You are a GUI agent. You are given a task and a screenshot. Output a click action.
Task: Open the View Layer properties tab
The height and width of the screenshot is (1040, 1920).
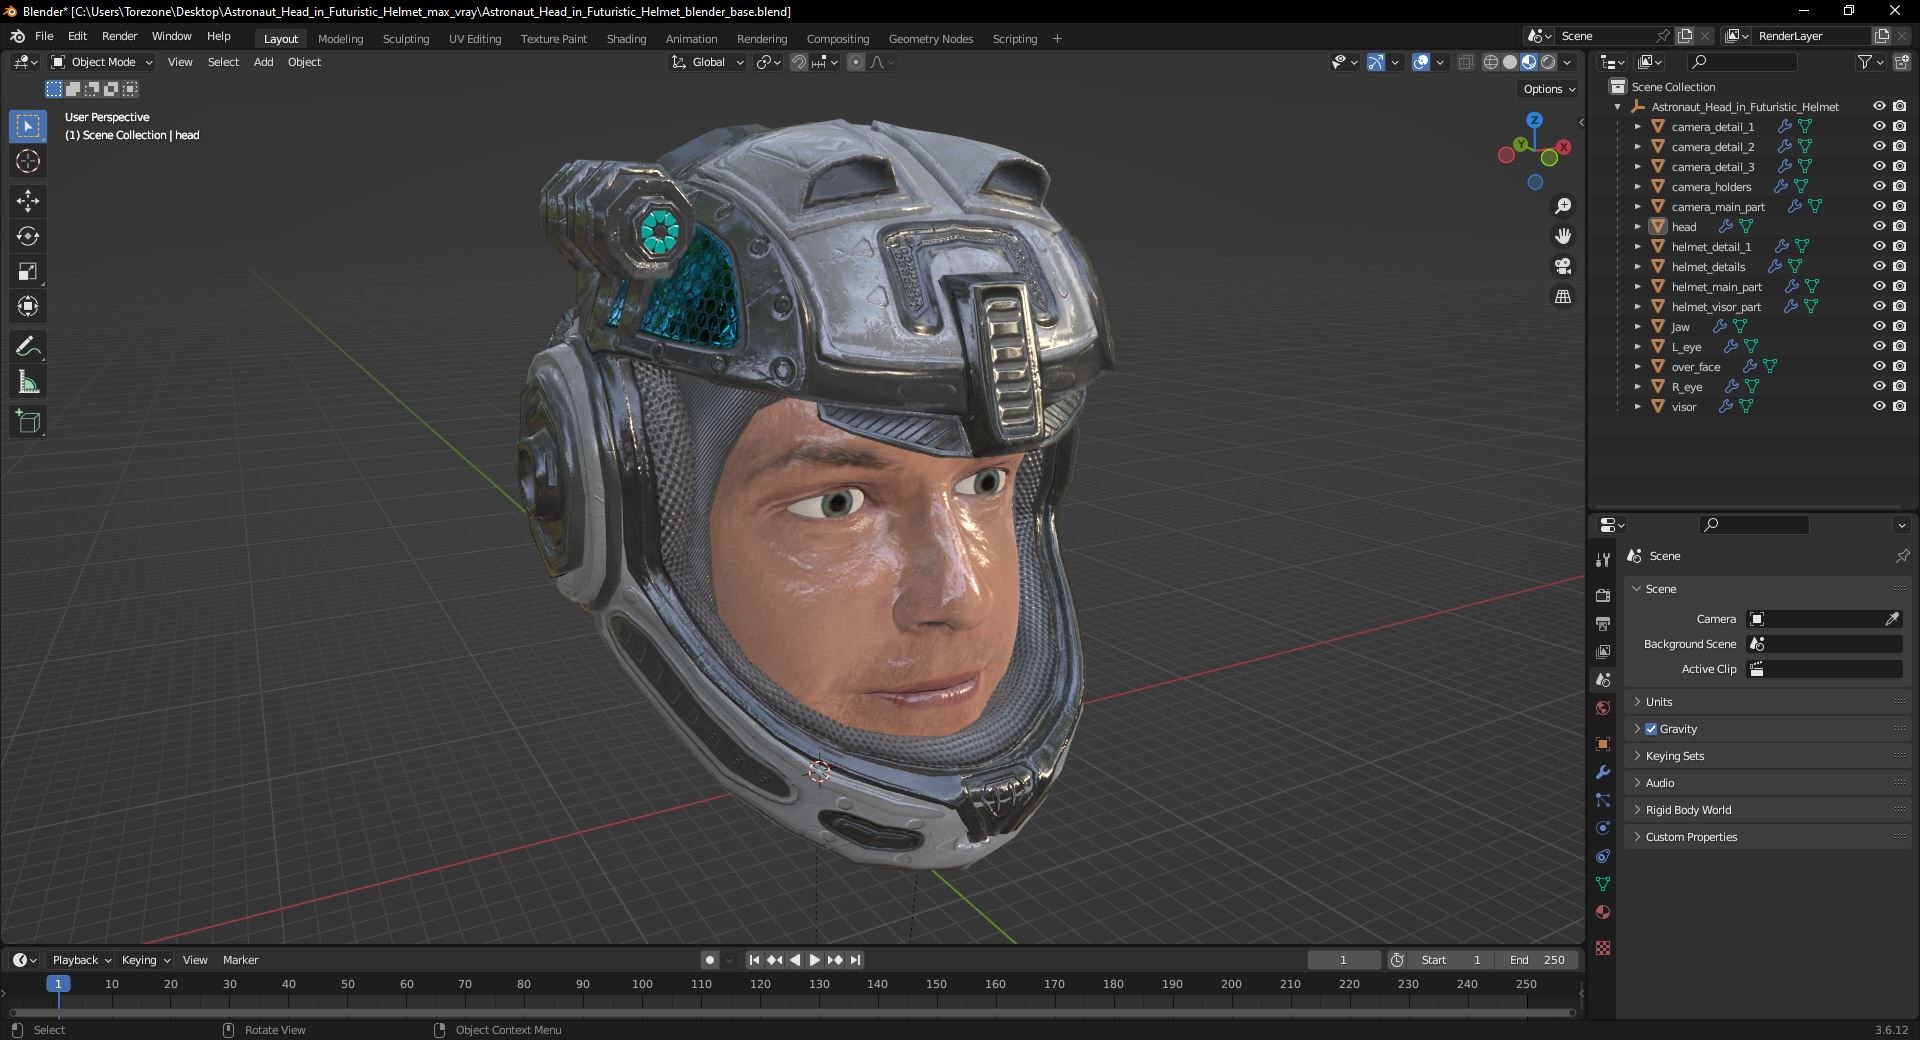coord(1603,651)
